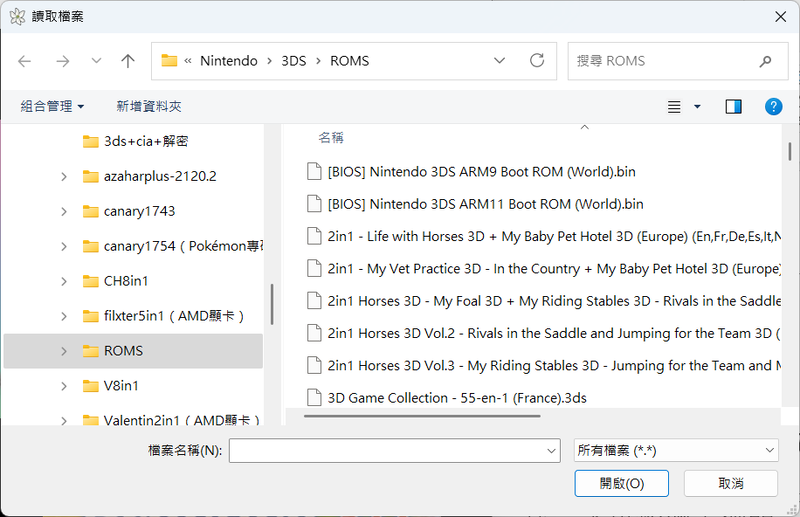Image resolution: width=800 pixels, height=517 pixels.
Task: Click the 開啟(O) button
Action: tap(621, 483)
